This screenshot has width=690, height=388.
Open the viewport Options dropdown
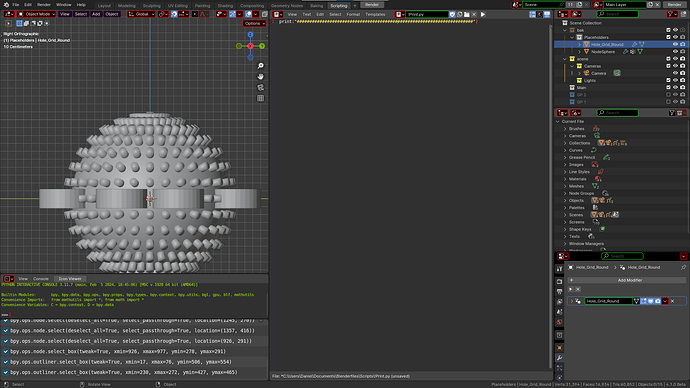(x=254, y=23)
